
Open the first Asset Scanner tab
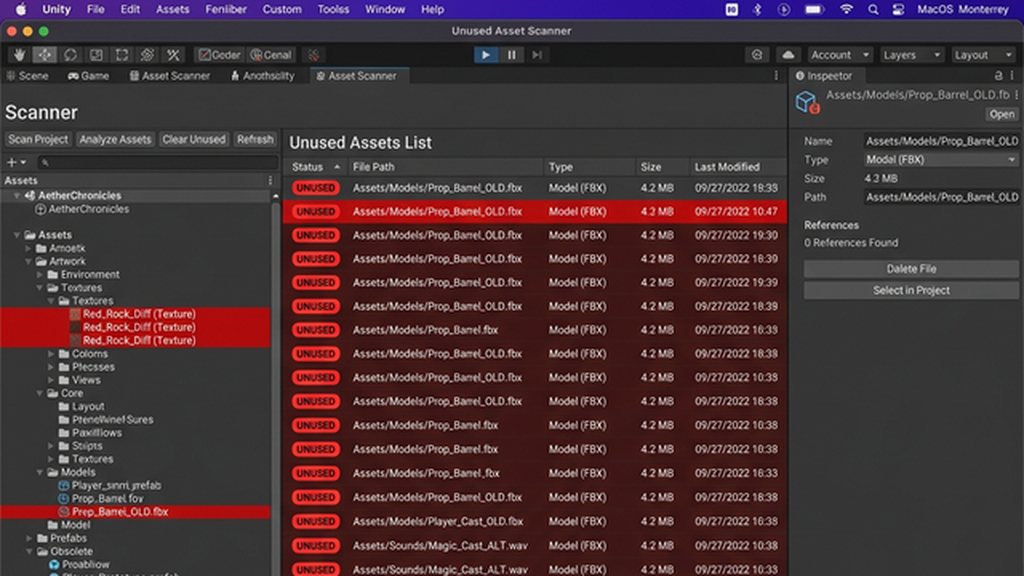(170, 76)
